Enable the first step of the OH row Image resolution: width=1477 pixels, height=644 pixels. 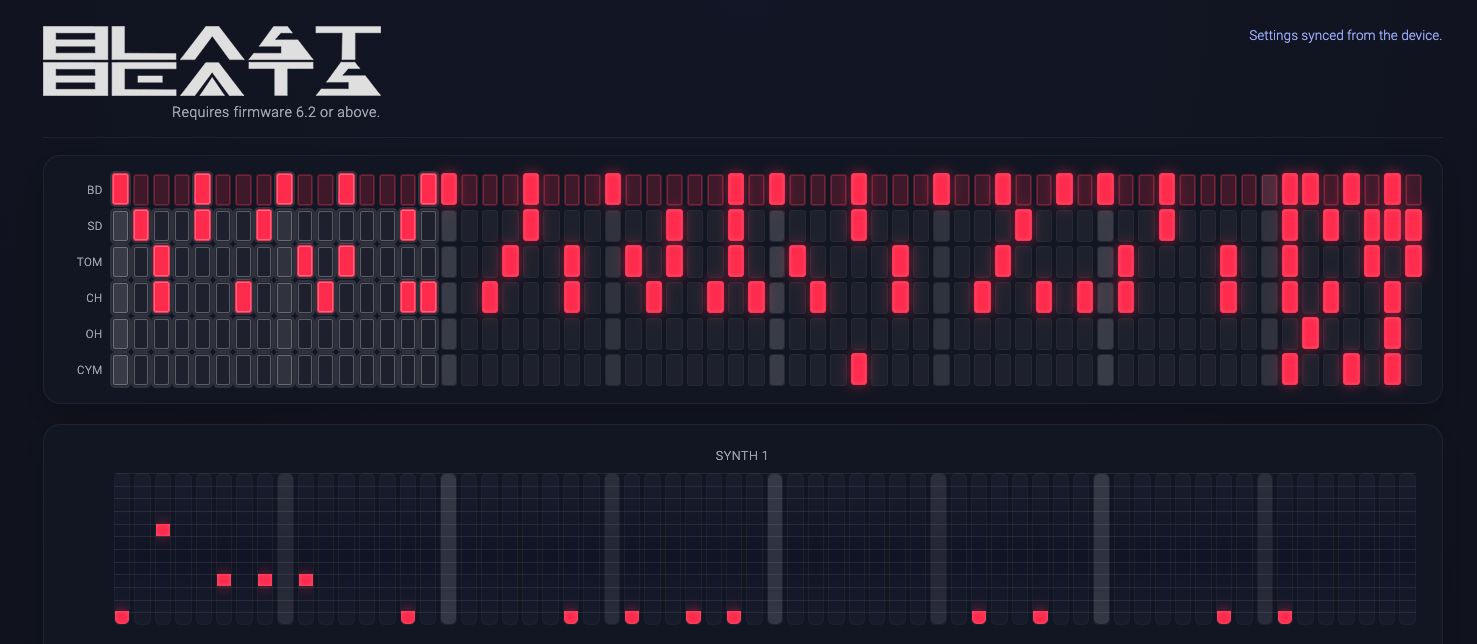click(121, 333)
